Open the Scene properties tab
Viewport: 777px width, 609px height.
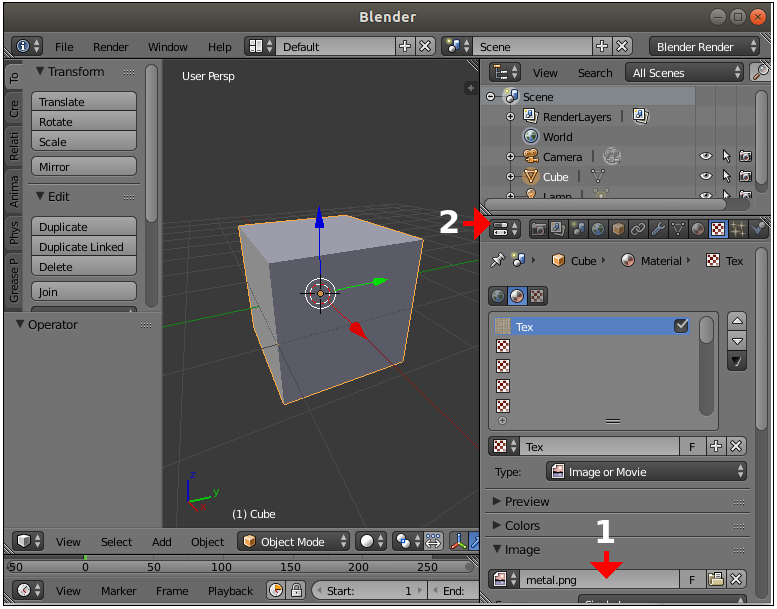tap(578, 229)
